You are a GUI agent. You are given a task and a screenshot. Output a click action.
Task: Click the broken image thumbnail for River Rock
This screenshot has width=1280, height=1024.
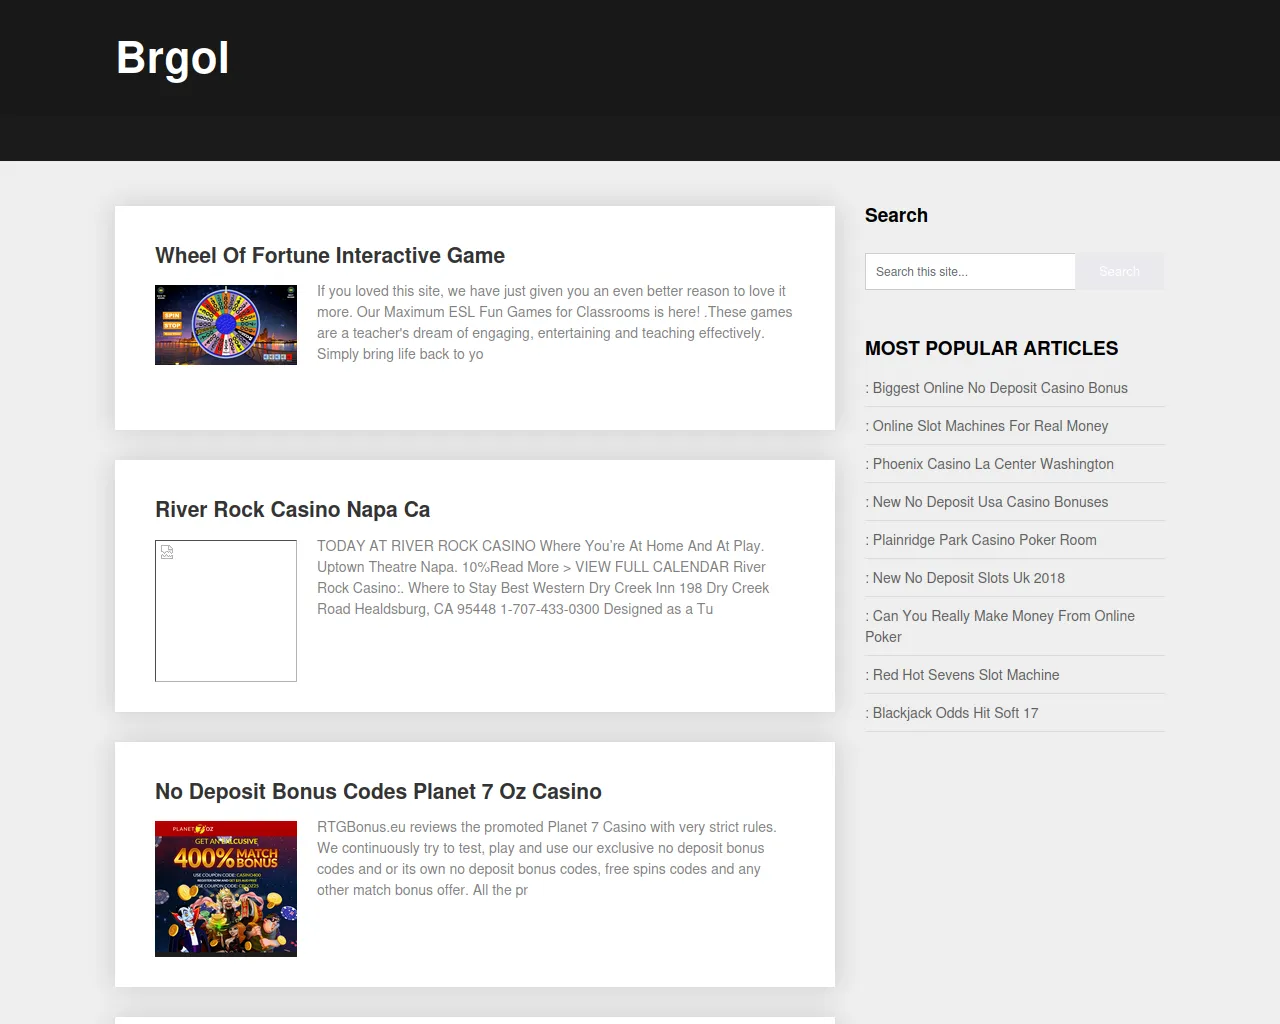pyautogui.click(x=226, y=611)
